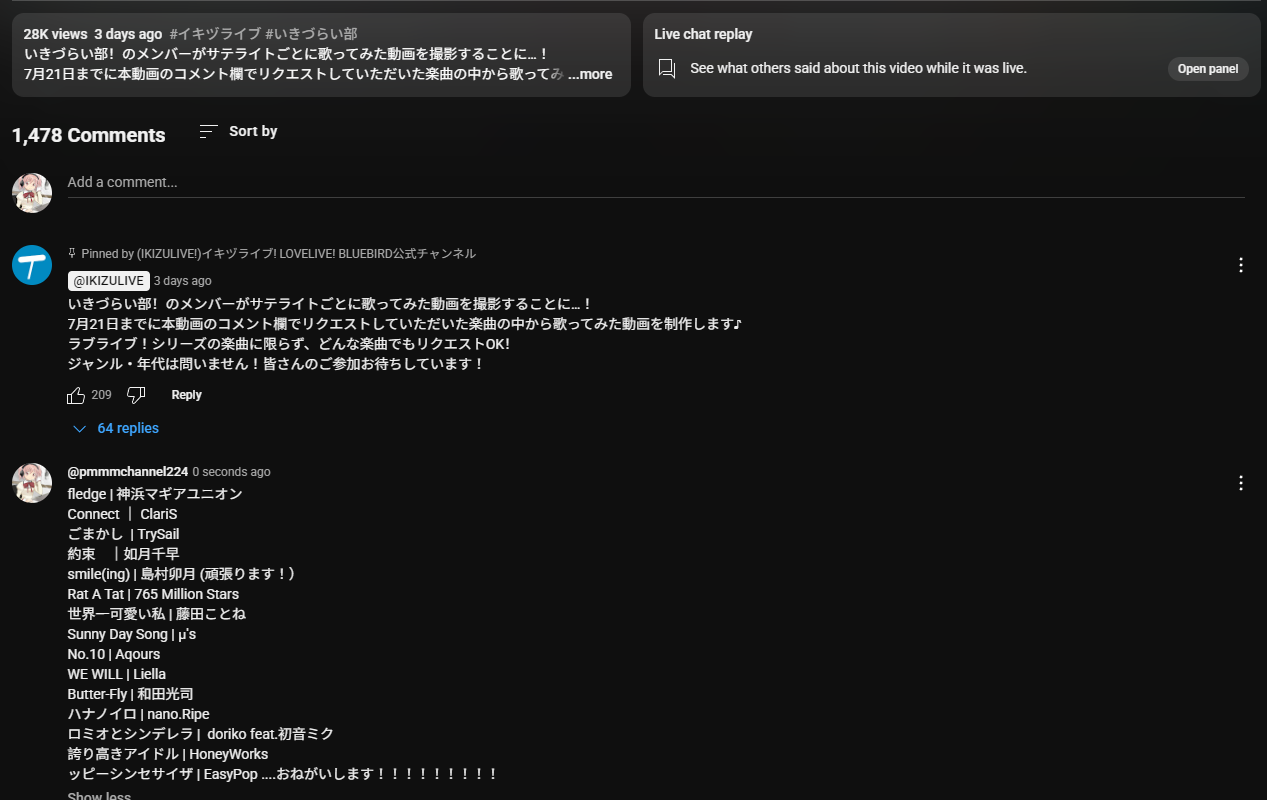The width and height of the screenshot is (1267, 800).
Task: Open the #いきづらい部 hashtag link
Action: coord(311,34)
